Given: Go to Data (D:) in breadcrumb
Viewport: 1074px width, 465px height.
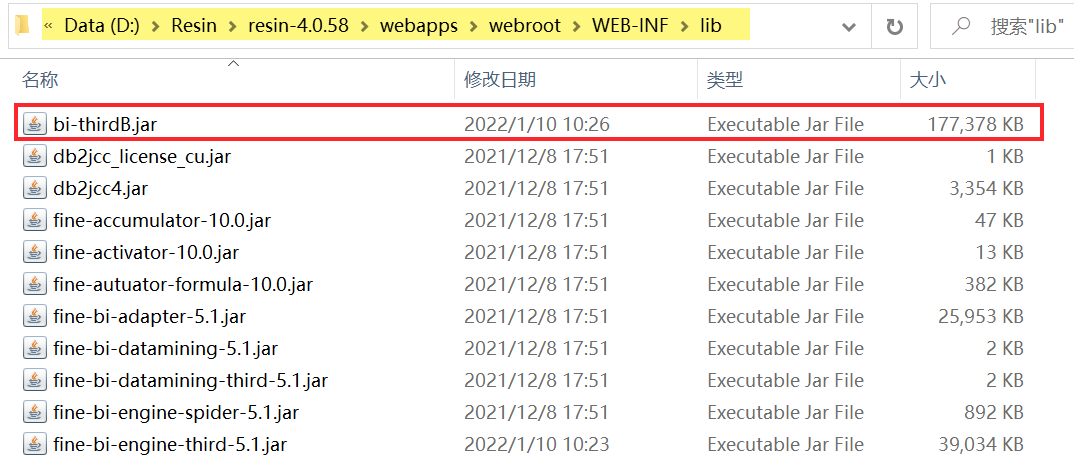Looking at the screenshot, I should (114, 25).
